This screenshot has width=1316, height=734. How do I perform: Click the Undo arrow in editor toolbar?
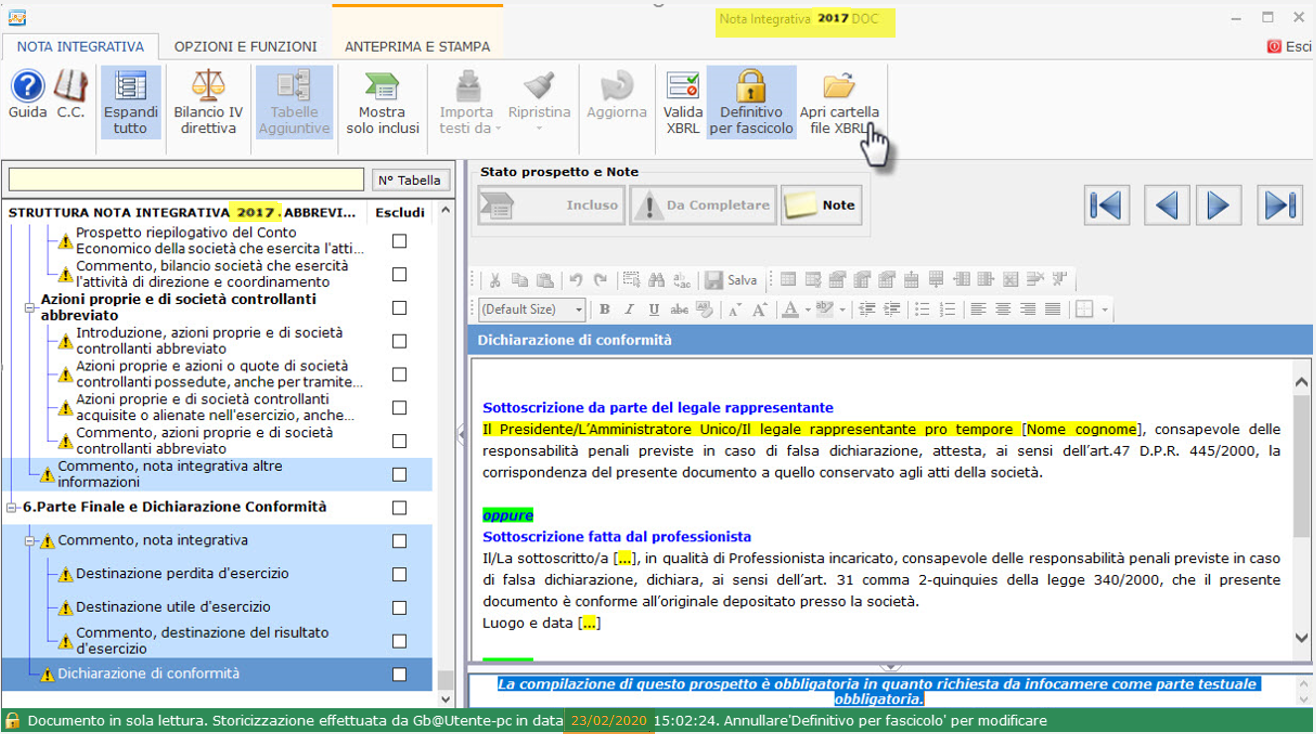point(576,280)
